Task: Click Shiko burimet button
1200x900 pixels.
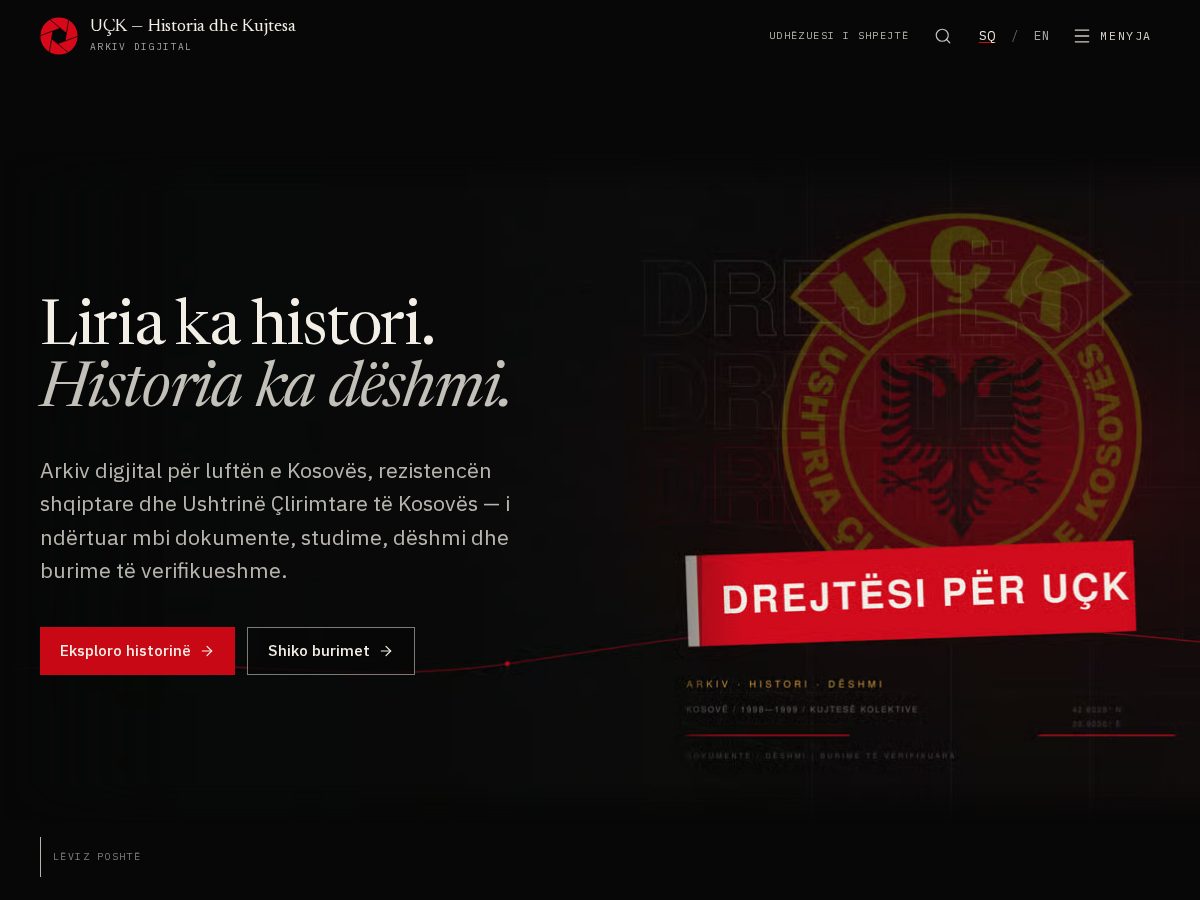Action: (331, 651)
